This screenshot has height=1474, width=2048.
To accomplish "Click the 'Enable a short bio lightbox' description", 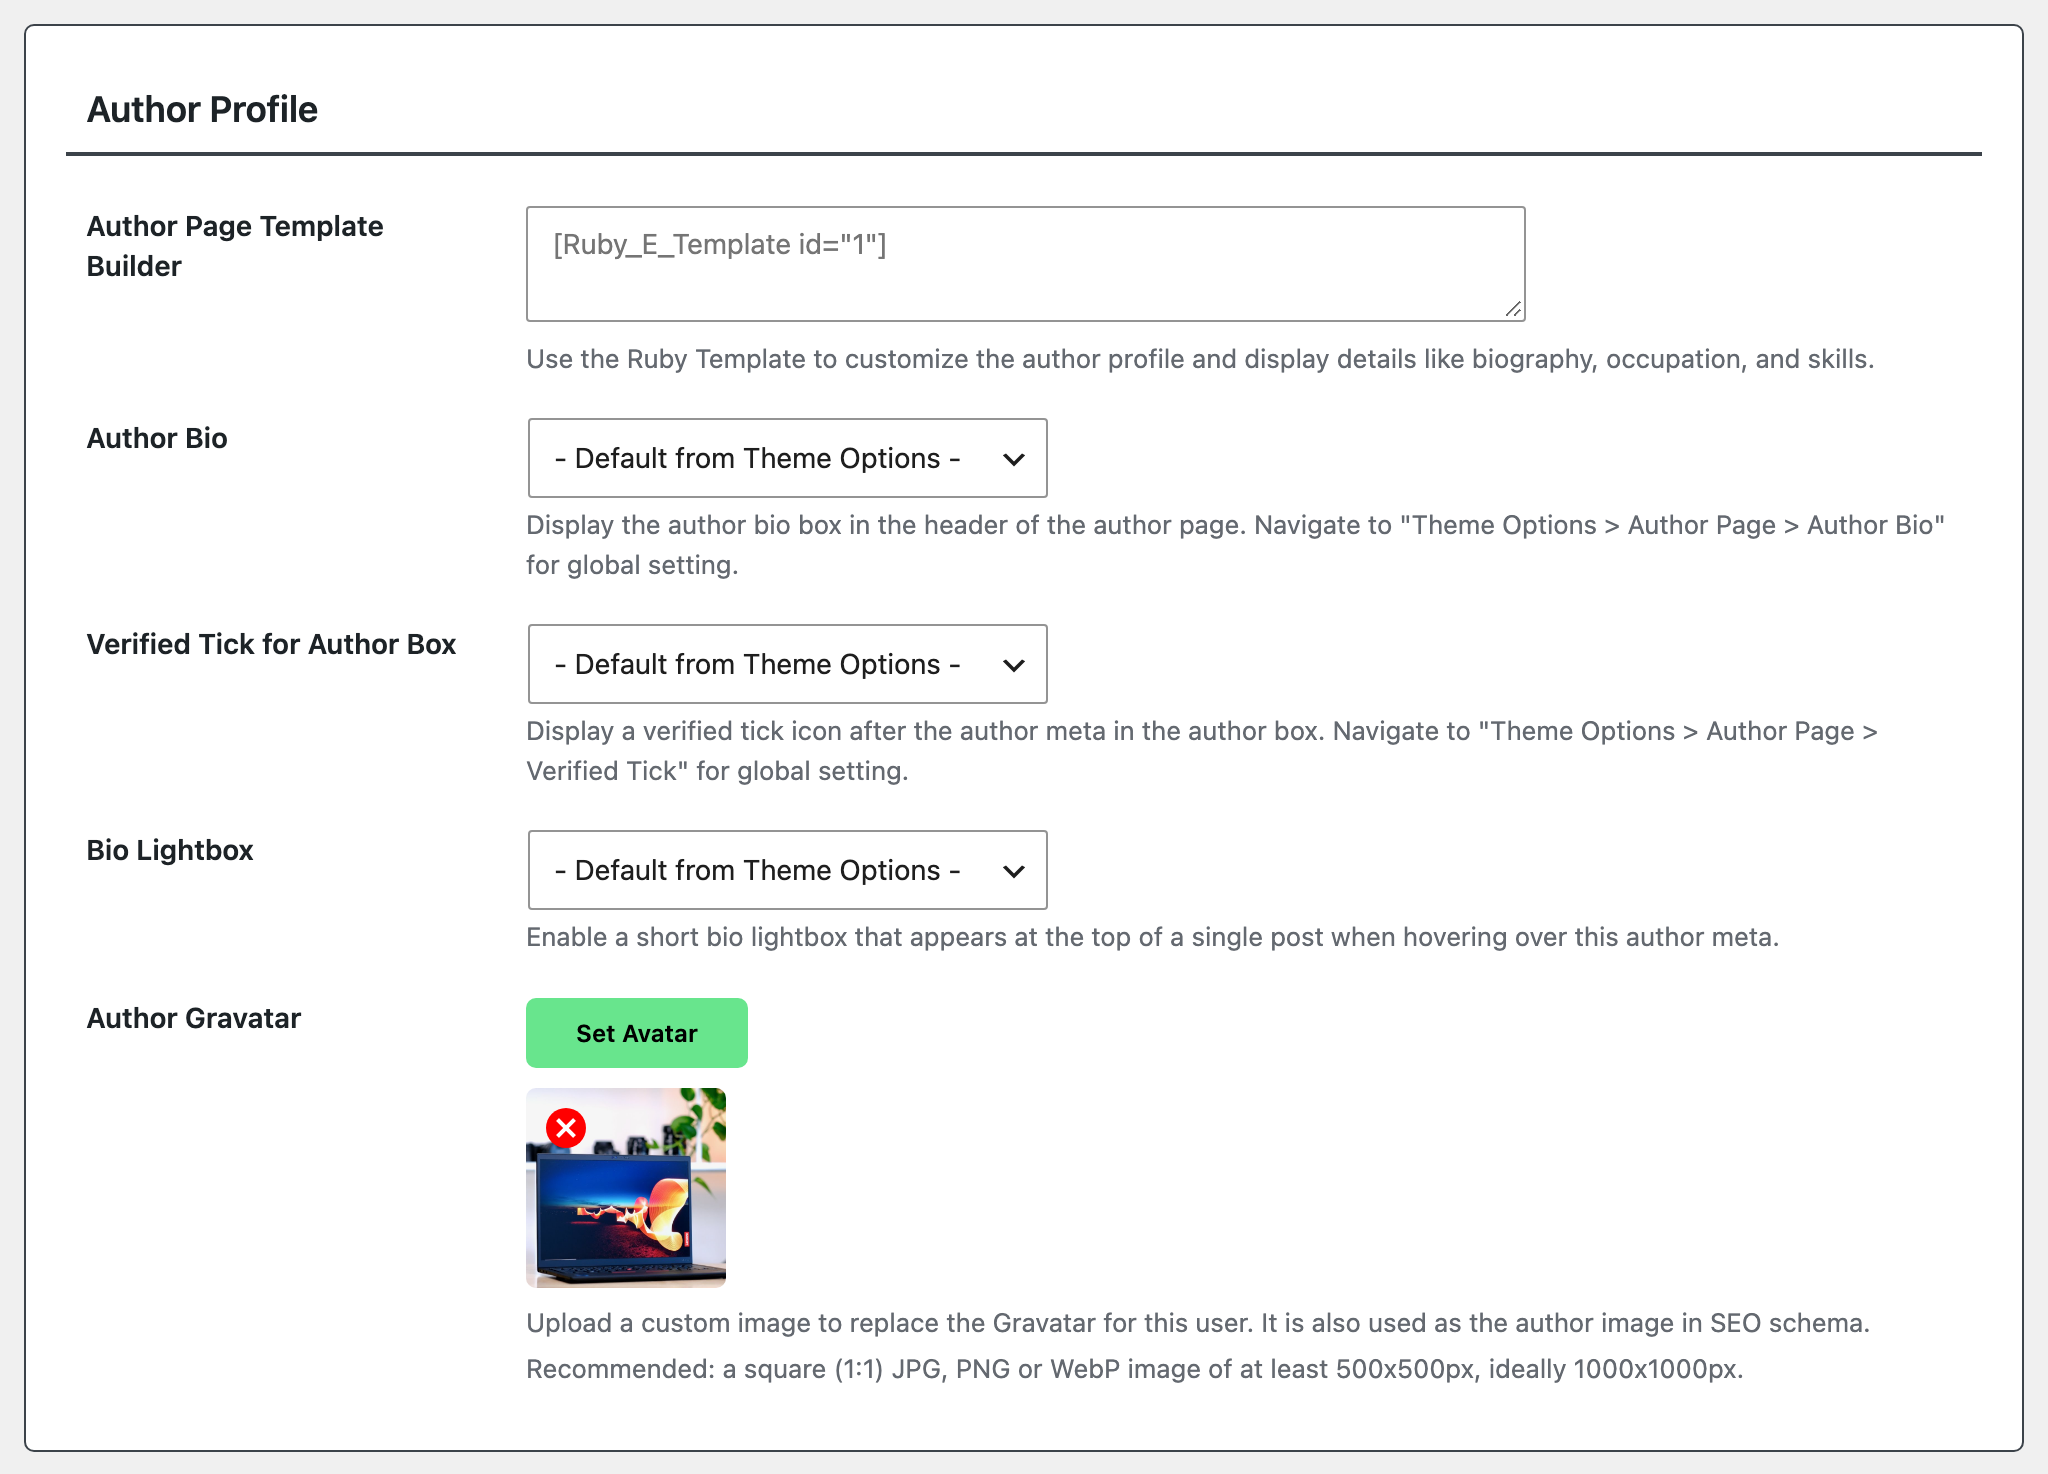I will tap(1153, 937).
